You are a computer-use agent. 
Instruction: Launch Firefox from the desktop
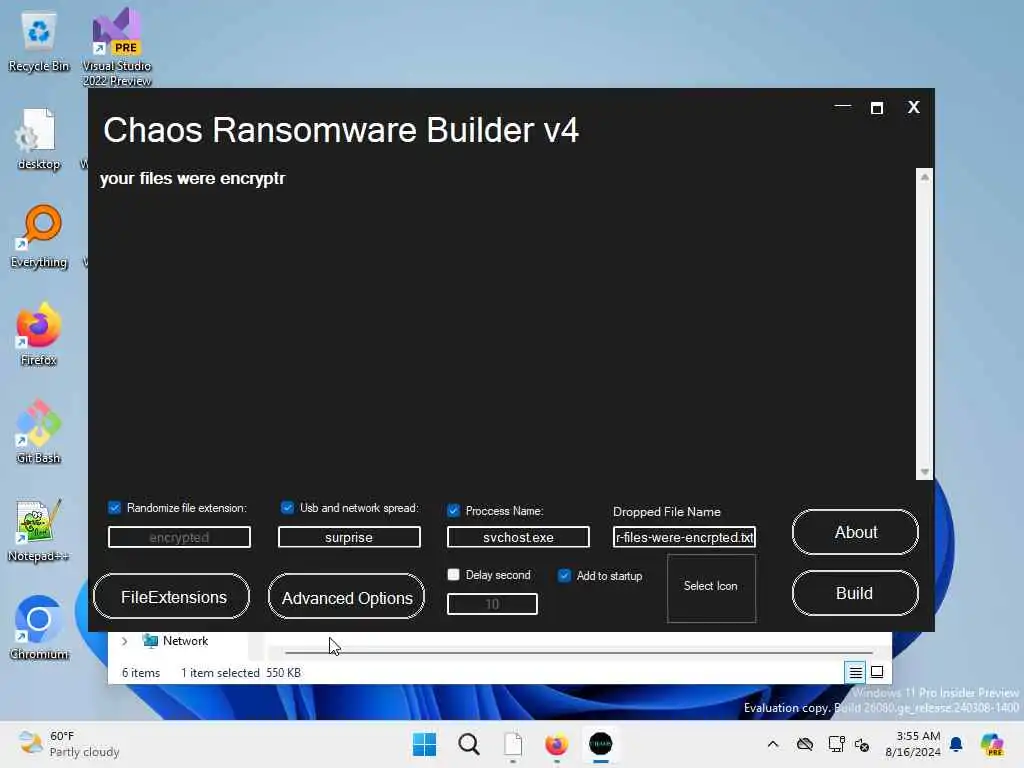tap(39, 334)
